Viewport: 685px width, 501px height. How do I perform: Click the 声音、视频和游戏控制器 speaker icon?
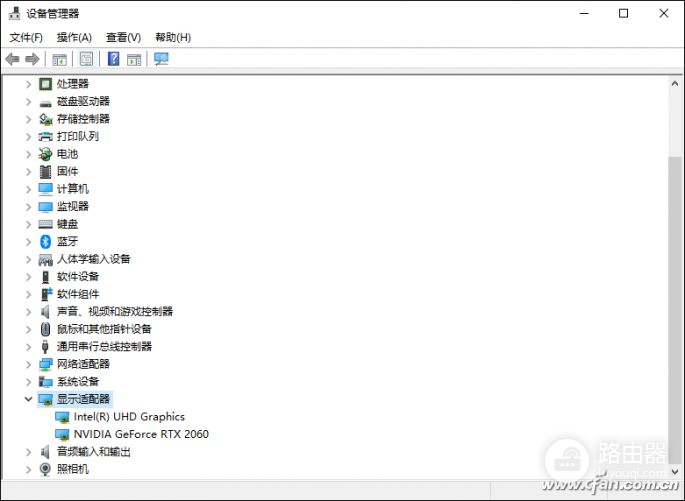pyautogui.click(x=45, y=311)
